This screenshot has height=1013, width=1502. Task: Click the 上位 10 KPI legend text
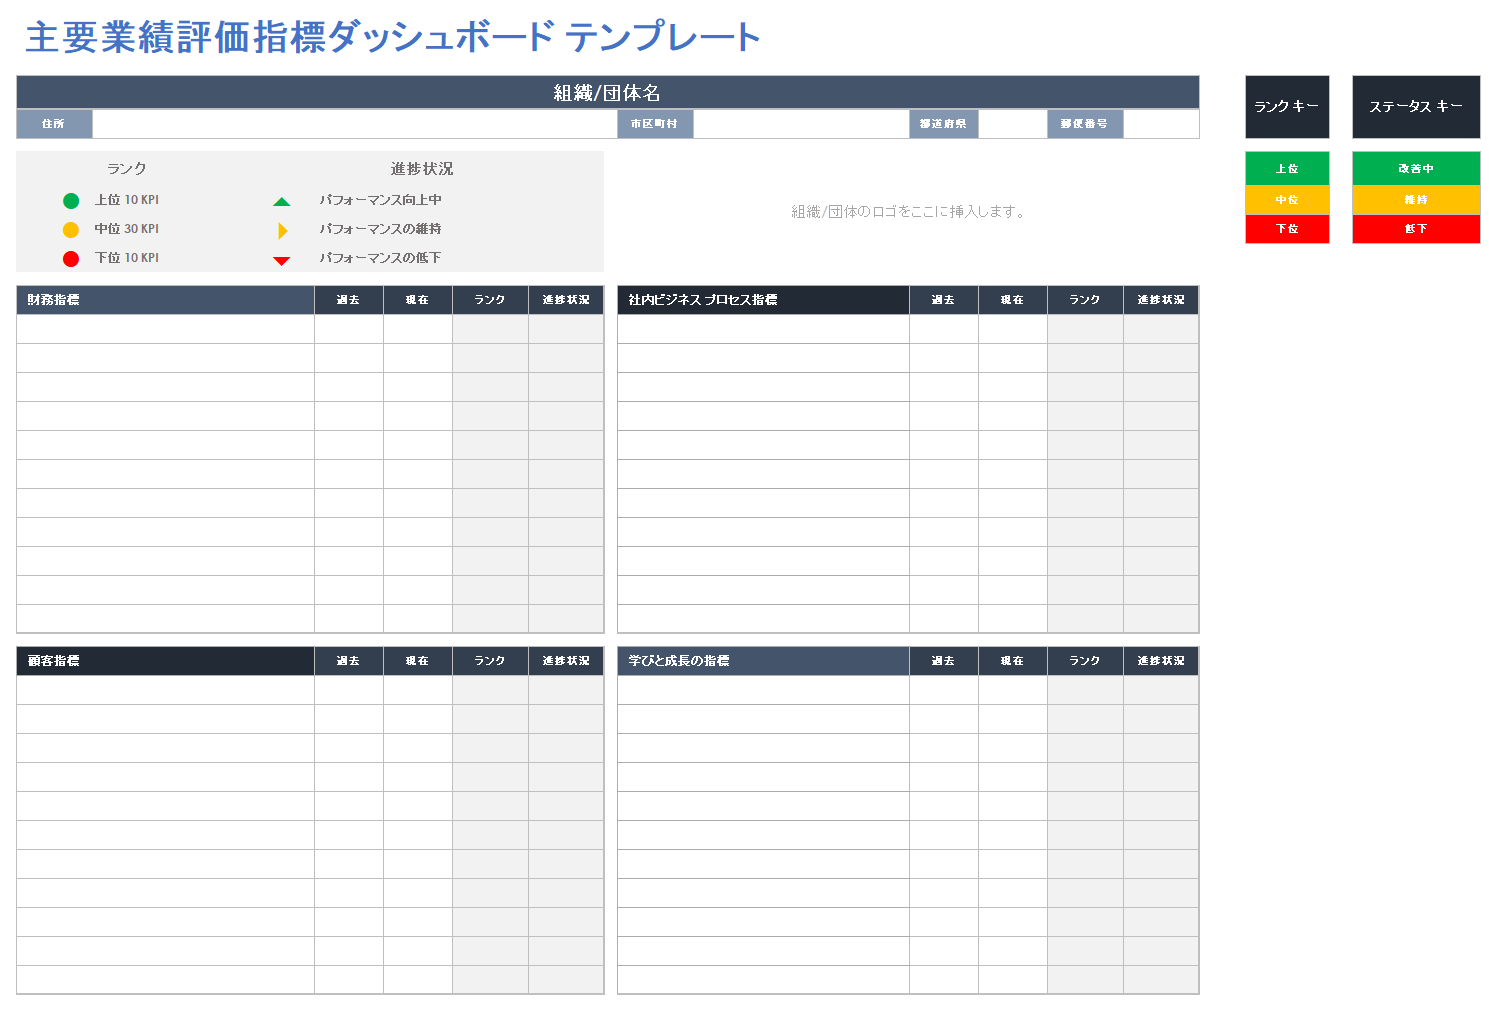click(127, 200)
